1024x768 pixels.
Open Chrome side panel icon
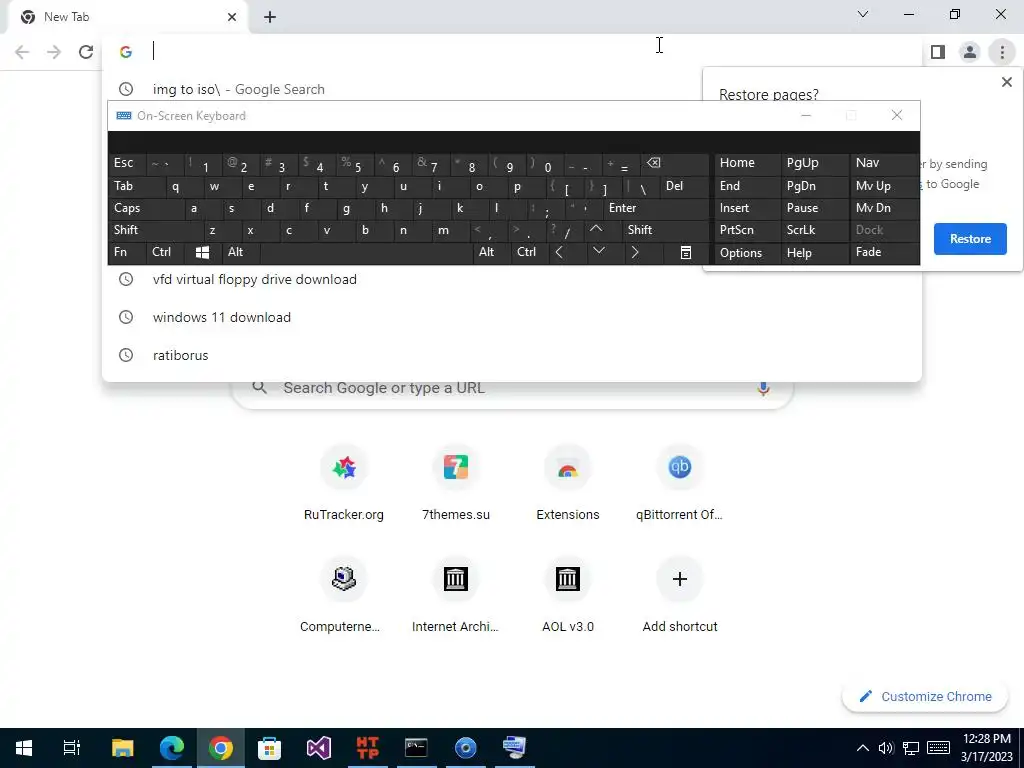(x=938, y=52)
